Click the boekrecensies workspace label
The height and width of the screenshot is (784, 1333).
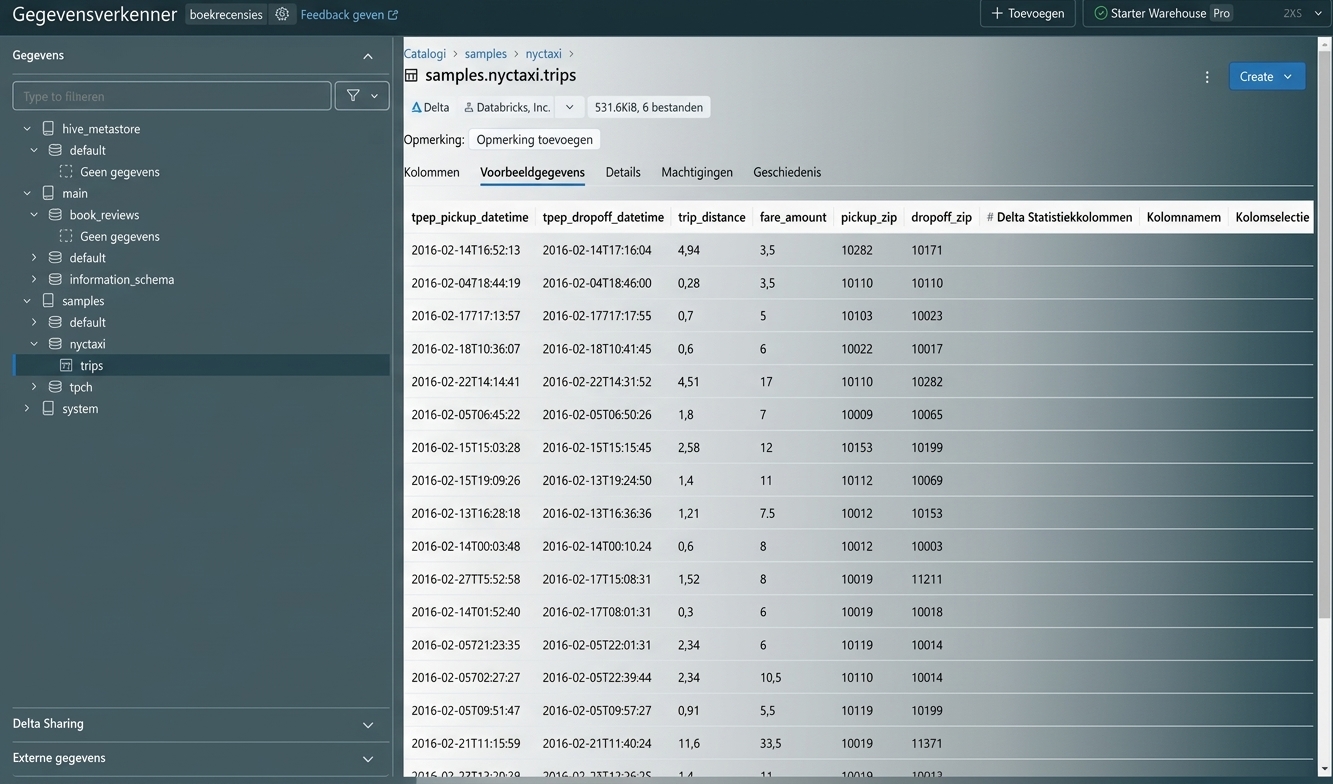pos(226,14)
